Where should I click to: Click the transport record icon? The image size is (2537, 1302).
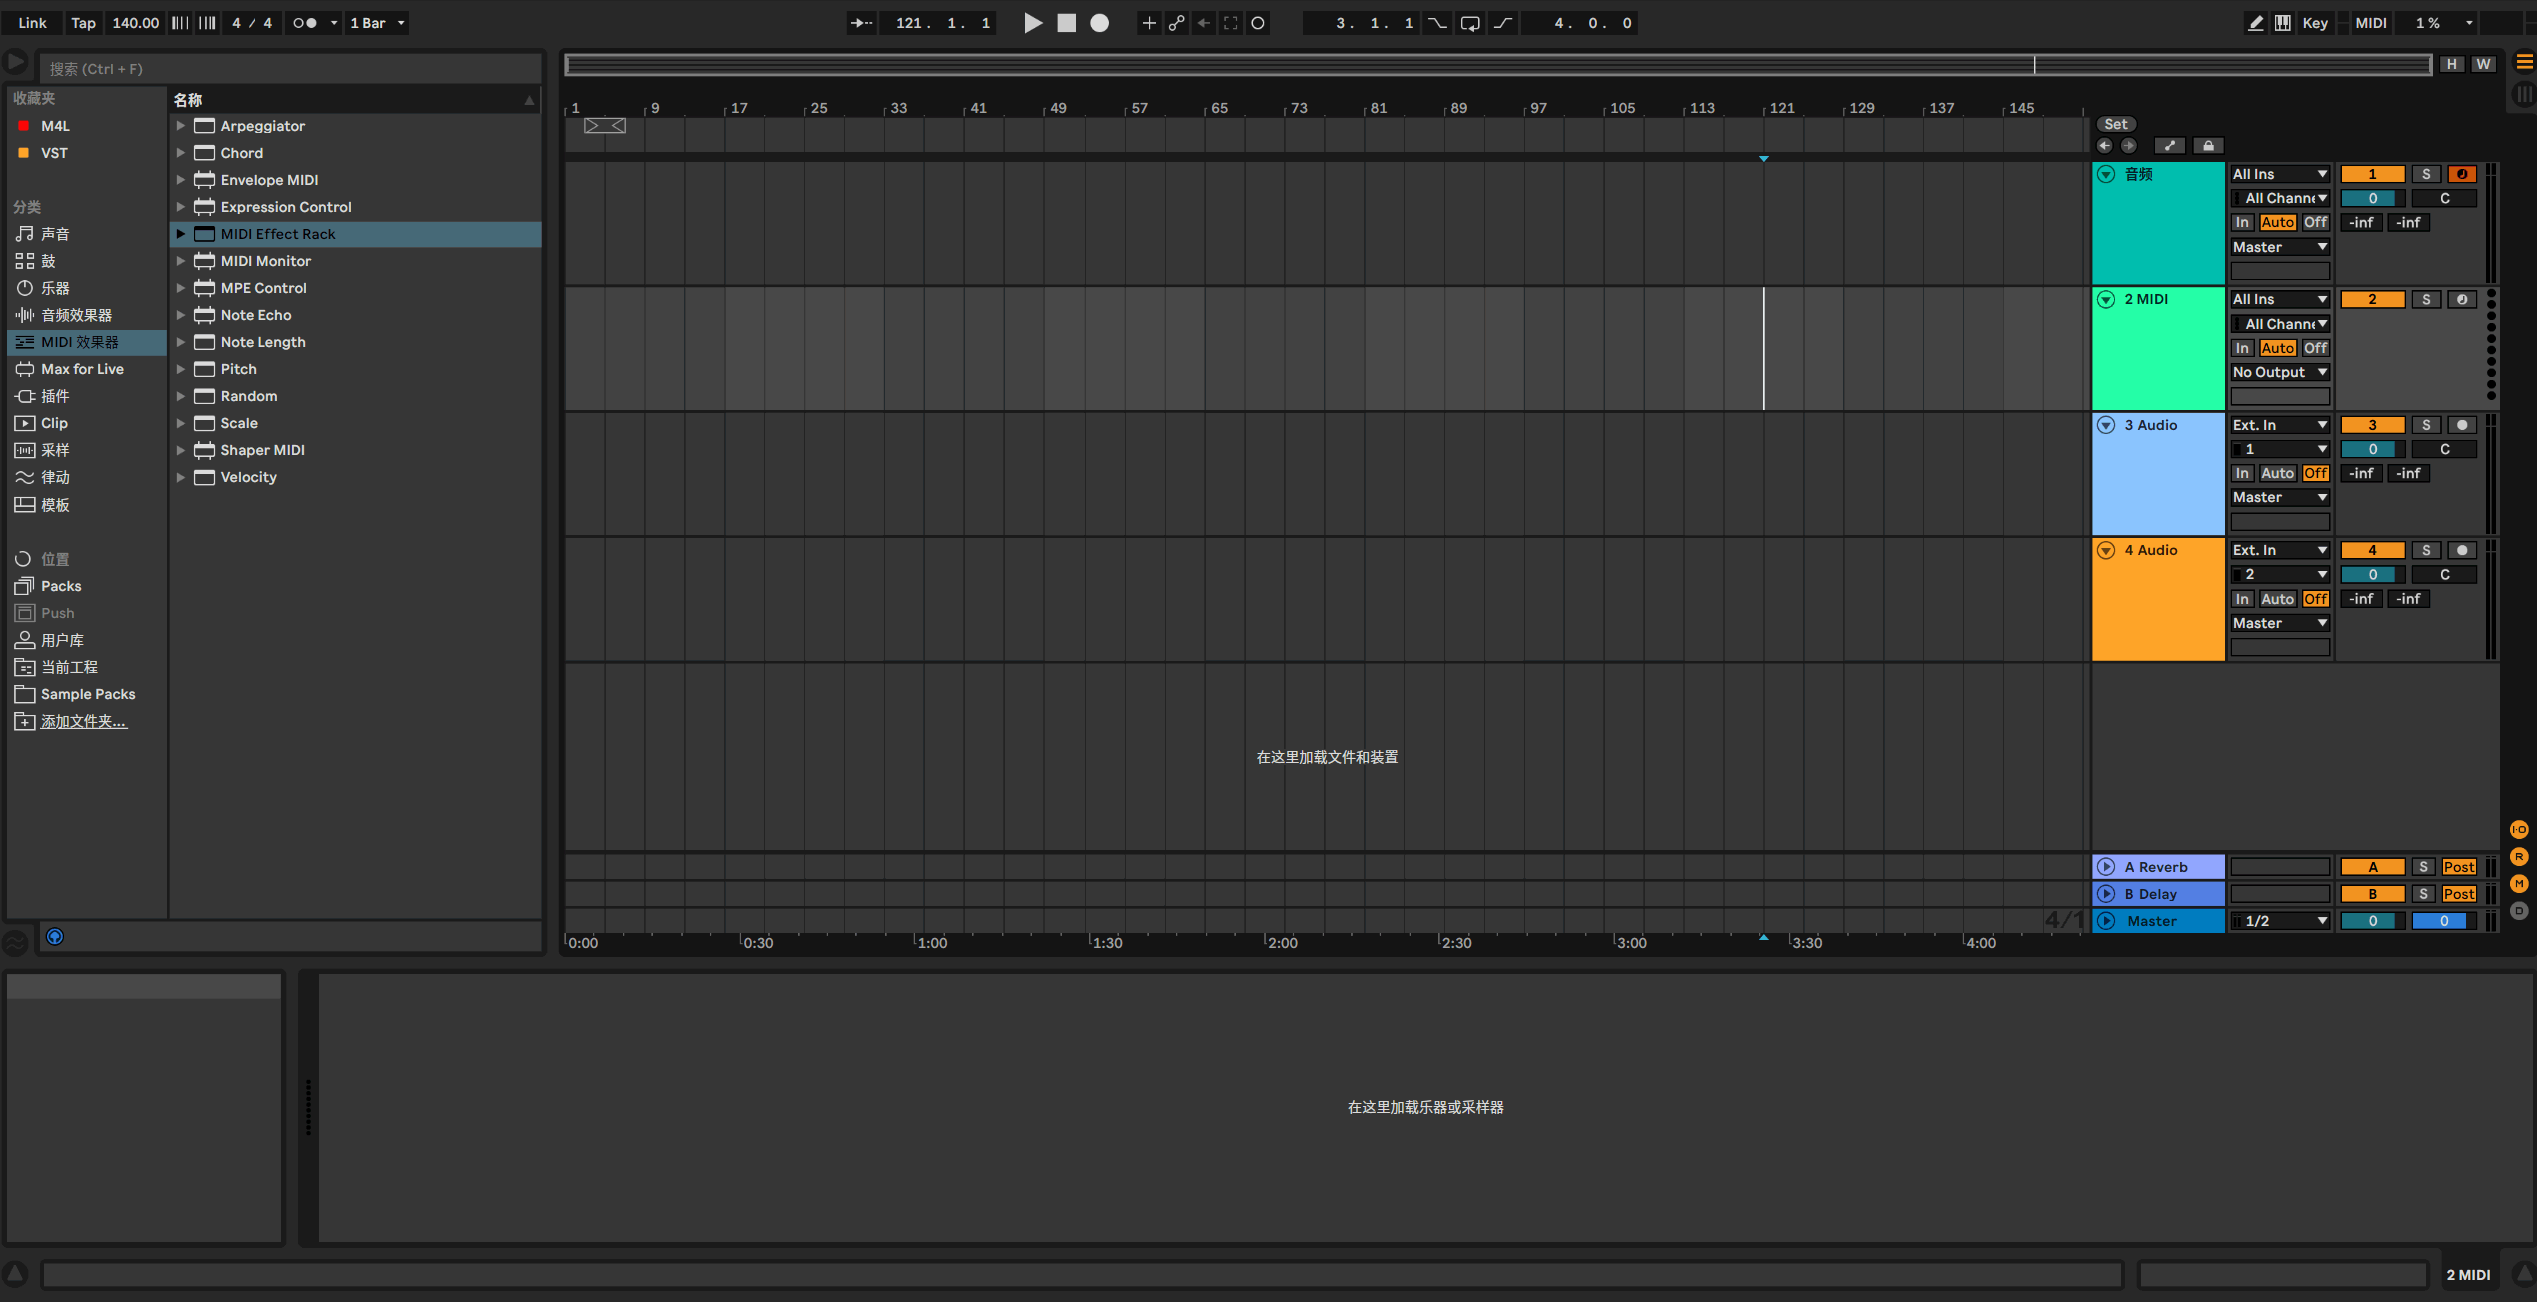point(1099,23)
